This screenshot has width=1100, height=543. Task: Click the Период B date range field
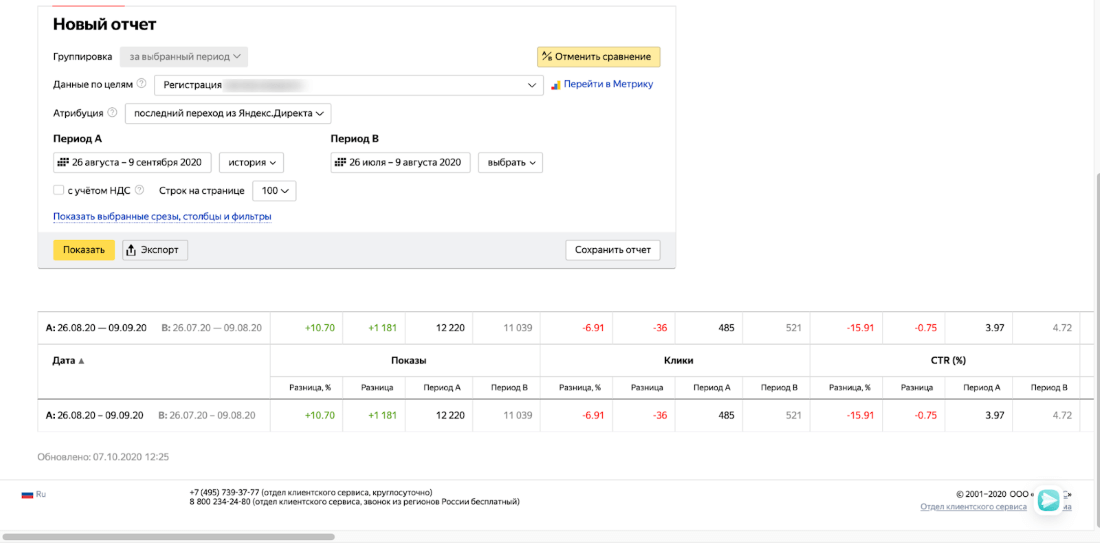click(401, 162)
